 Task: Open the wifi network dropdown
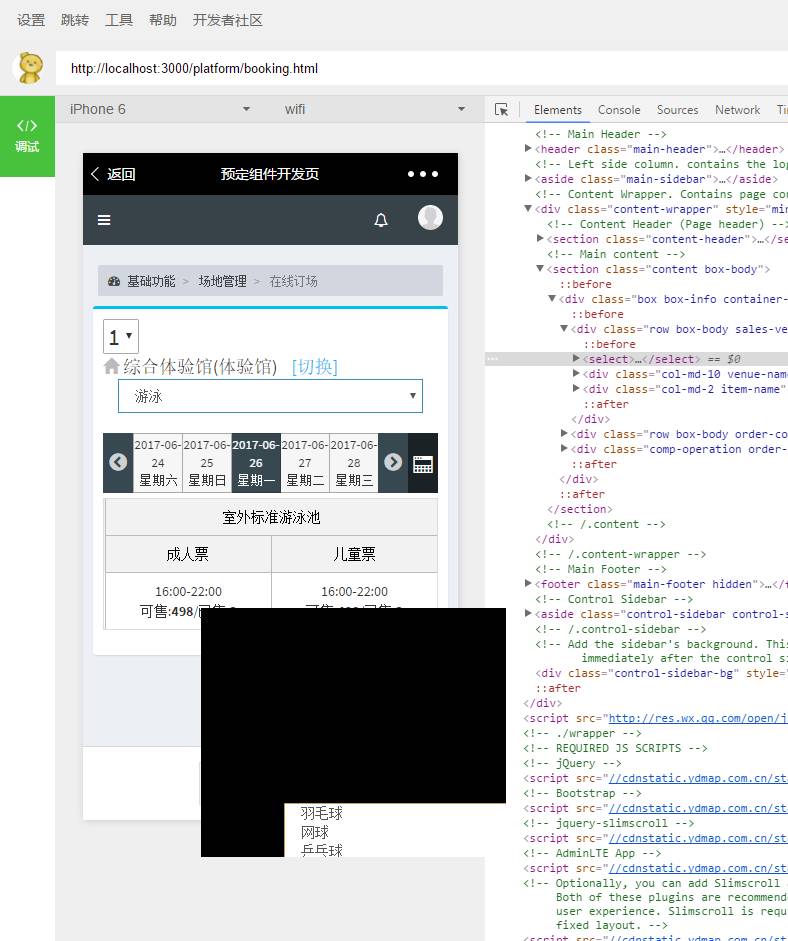point(375,109)
